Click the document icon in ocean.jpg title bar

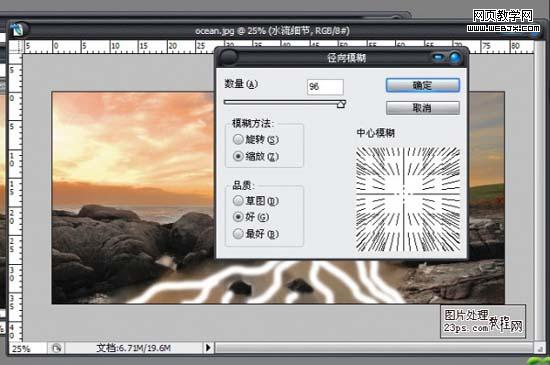[x=16, y=30]
